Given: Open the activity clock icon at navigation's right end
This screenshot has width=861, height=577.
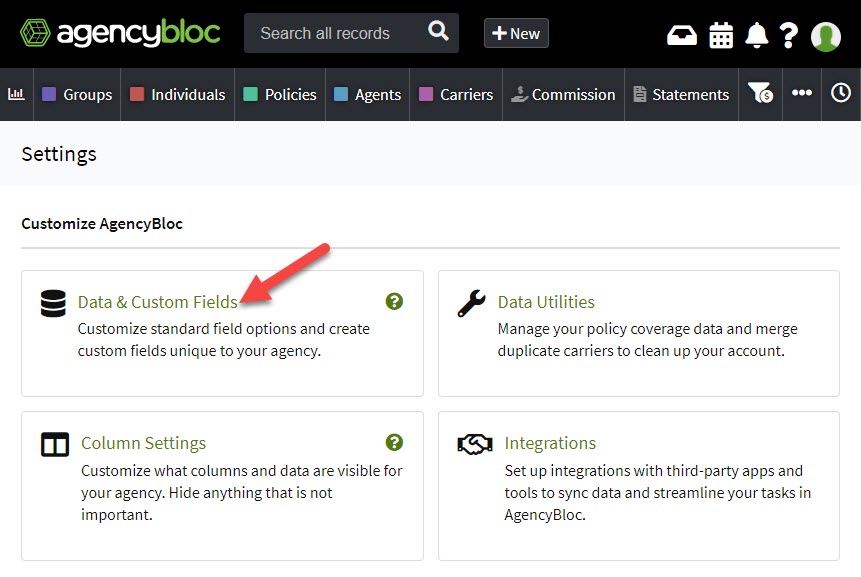Looking at the screenshot, I should coord(841,94).
